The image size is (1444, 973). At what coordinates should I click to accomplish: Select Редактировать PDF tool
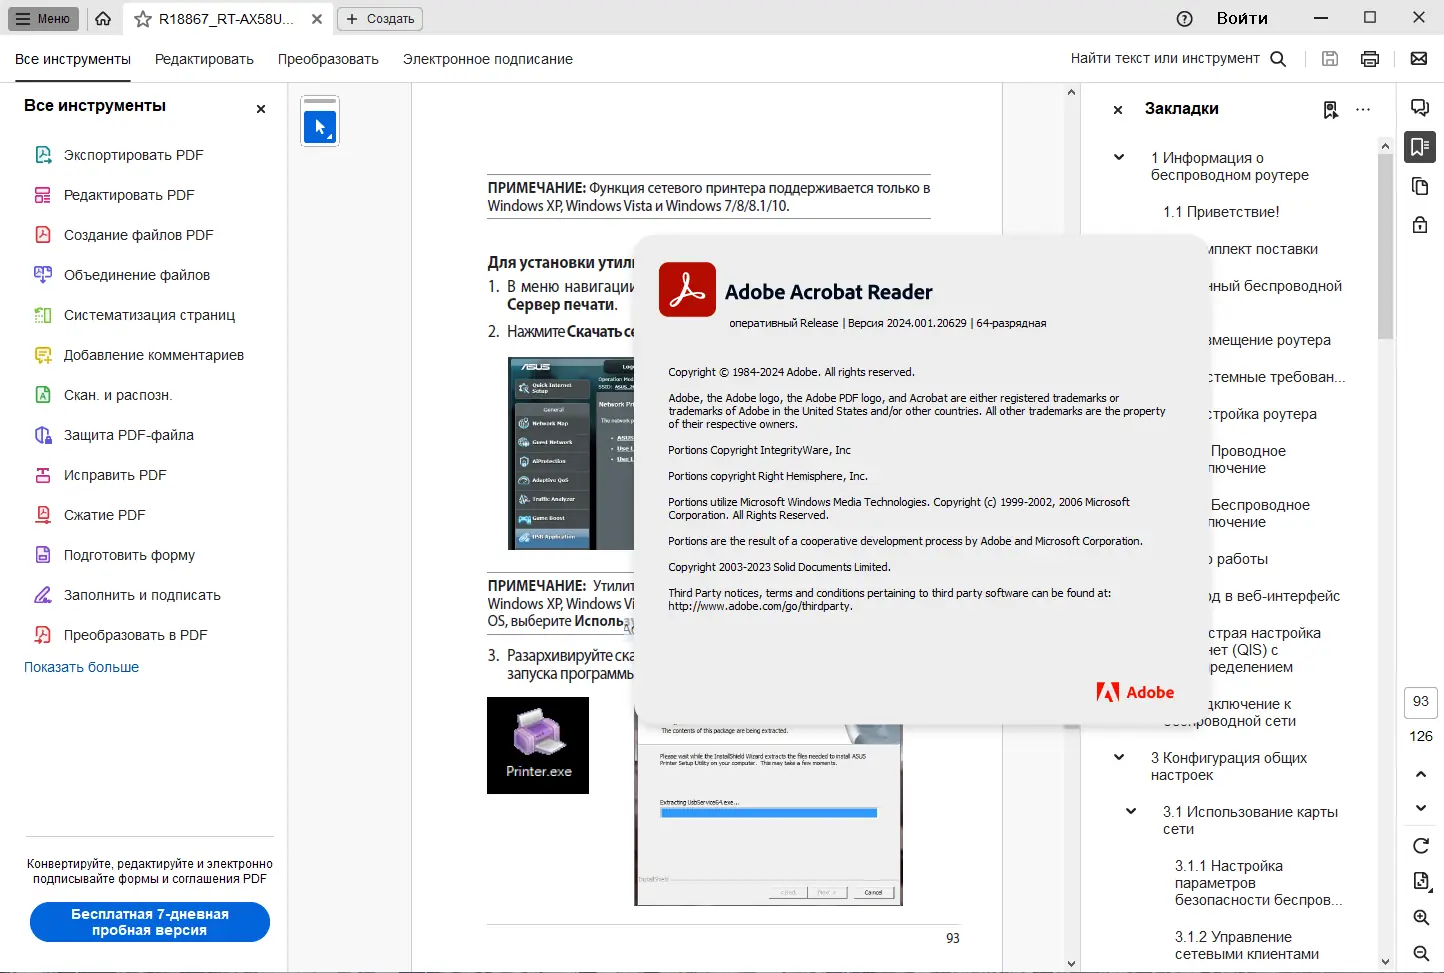[129, 195]
